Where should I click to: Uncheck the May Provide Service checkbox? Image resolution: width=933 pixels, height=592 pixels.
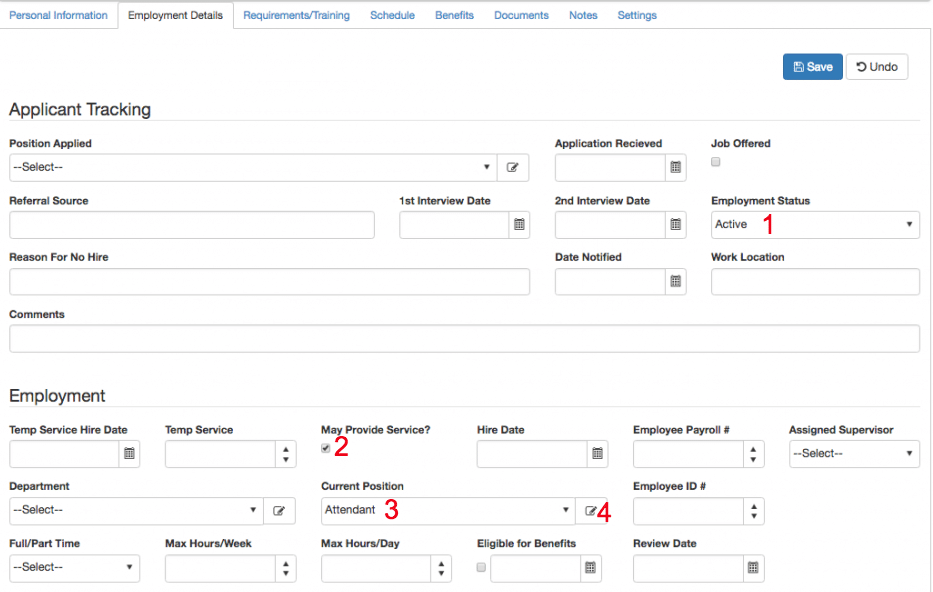(x=324, y=447)
